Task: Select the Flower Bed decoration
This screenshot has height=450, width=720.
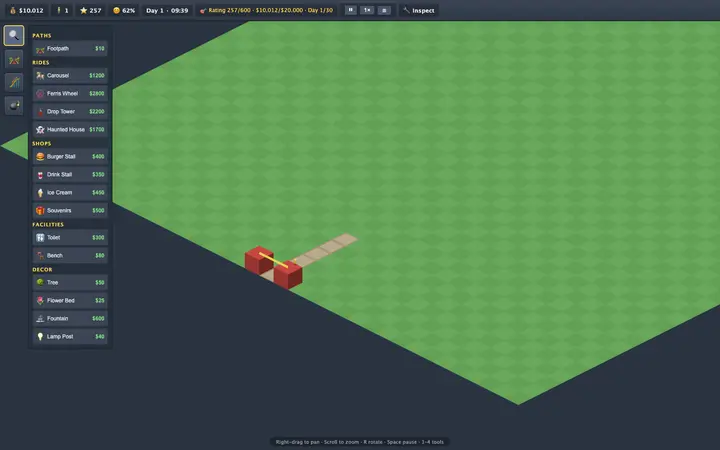Action: tap(70, 300)
